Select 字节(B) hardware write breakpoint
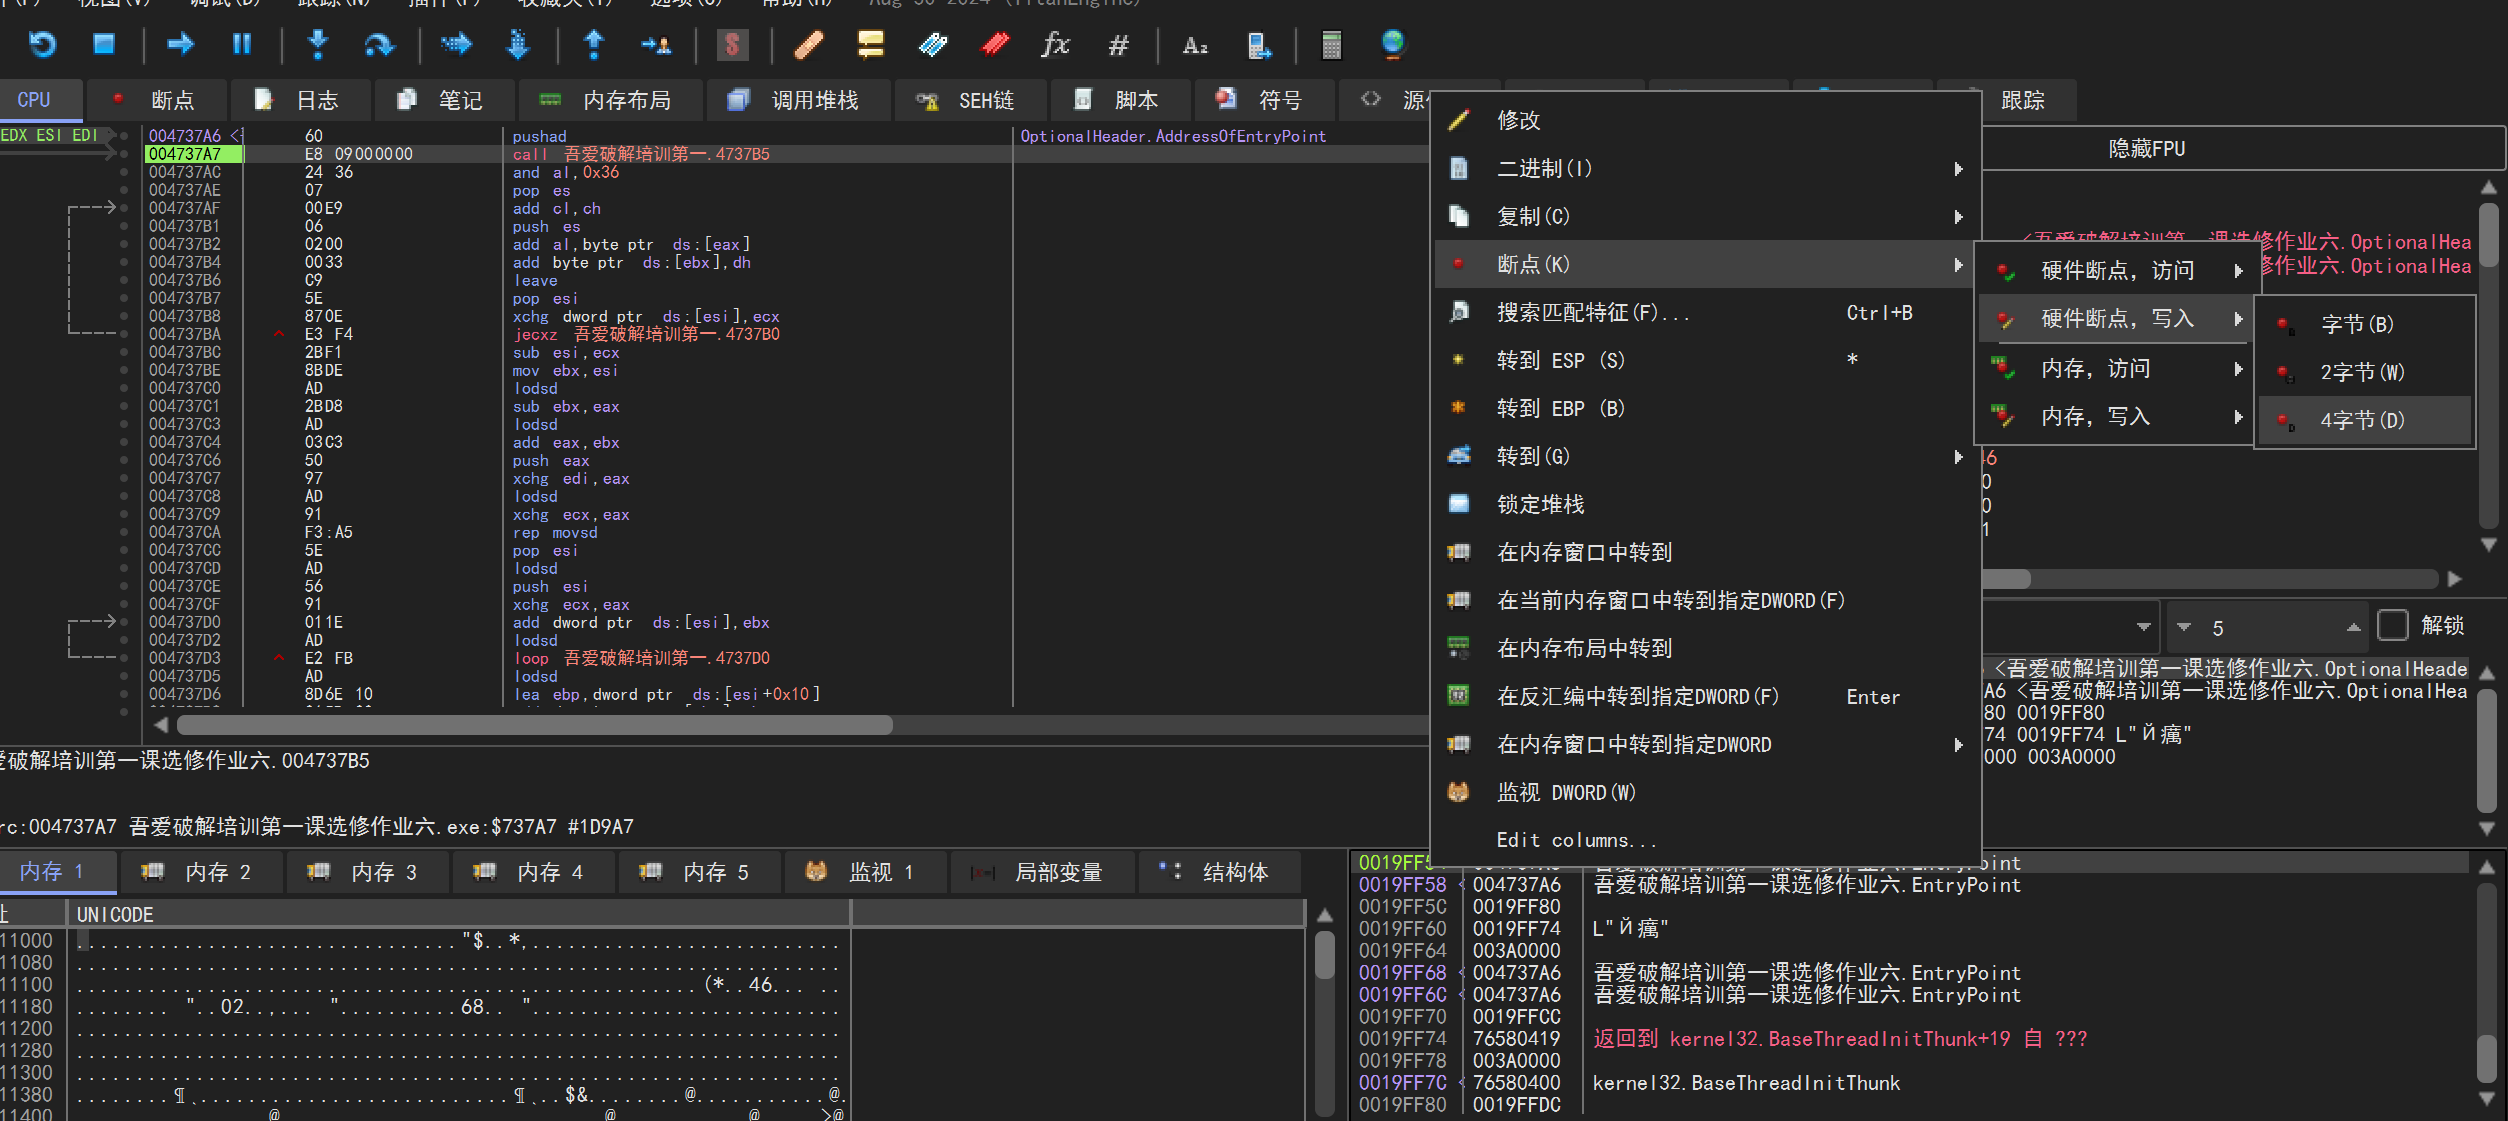Image resolution: width=2508 pixels, height=1121 pixels. pyautogui.click(x=2365, y=324)
